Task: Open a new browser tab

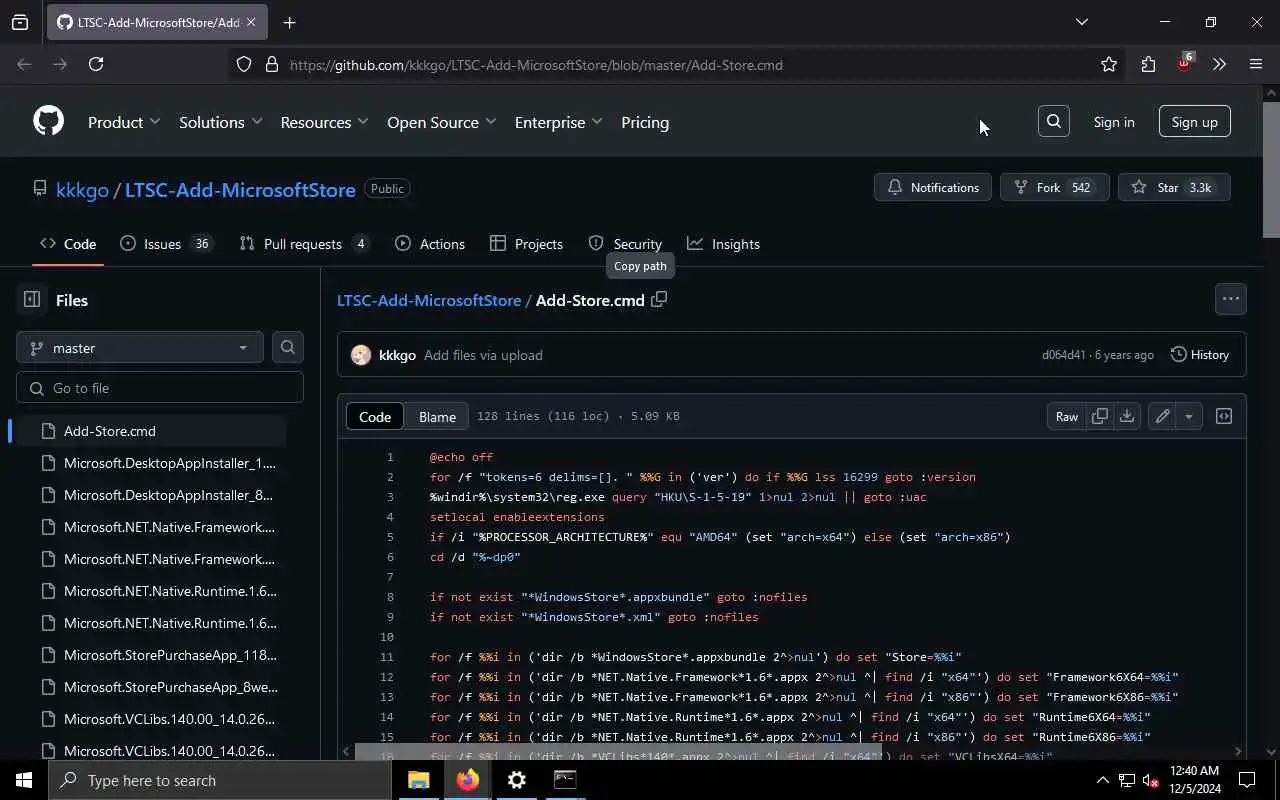Action: [x=290, y=22]
